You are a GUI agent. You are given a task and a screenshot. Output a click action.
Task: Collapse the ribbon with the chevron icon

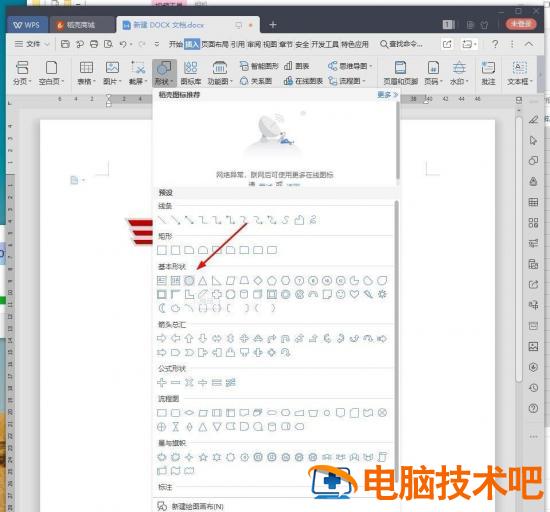pyautogui.click(x=529, y=44)
